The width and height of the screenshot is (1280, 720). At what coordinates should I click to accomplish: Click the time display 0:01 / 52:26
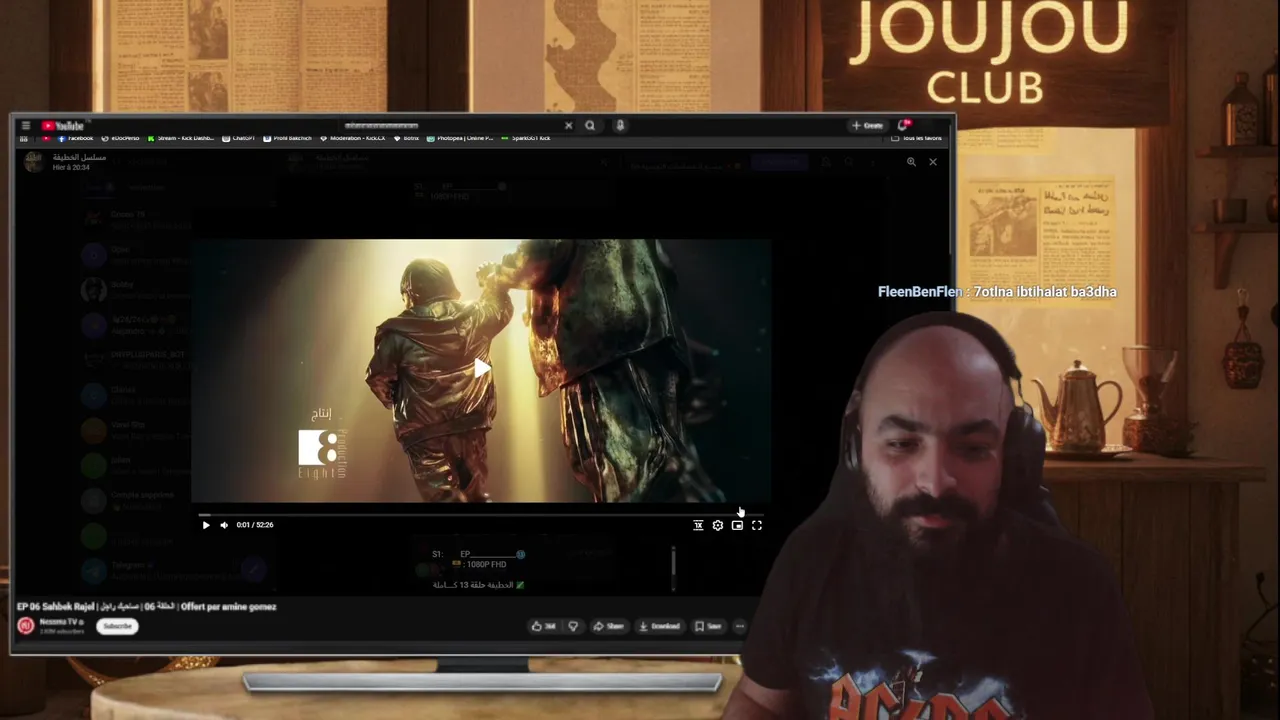coord(255,525)
